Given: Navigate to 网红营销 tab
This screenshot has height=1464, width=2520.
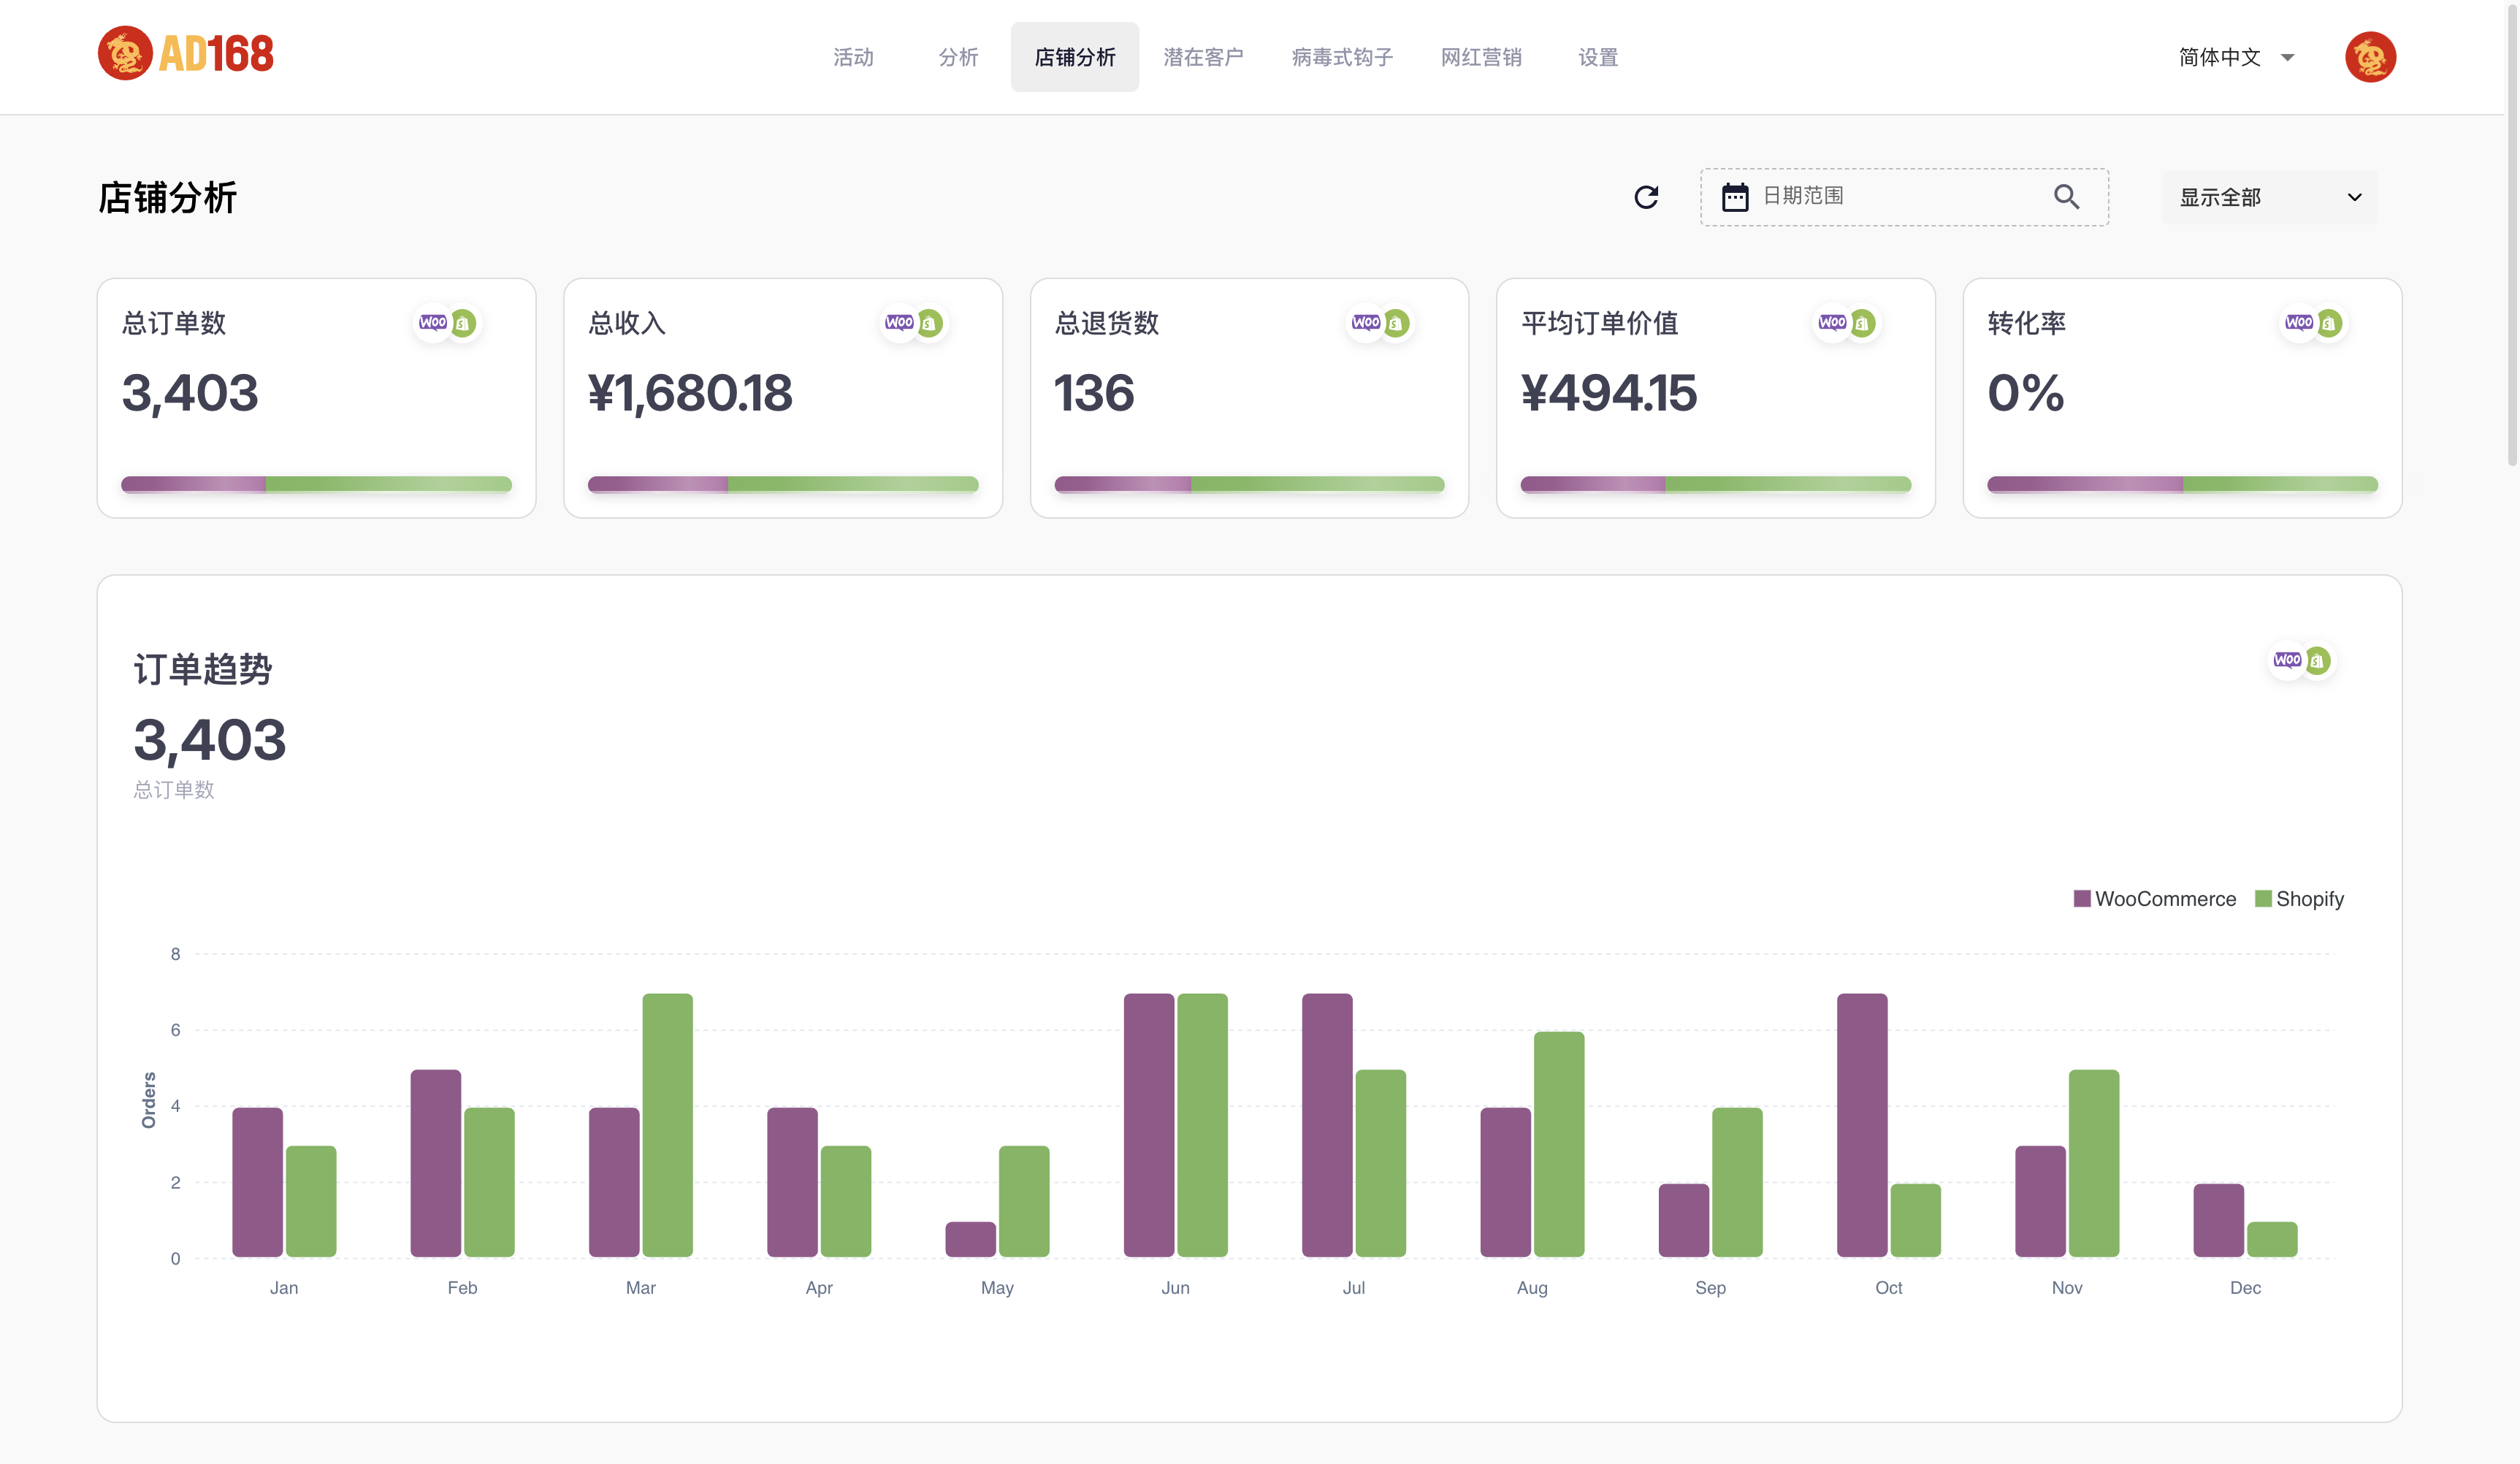Looking at the screenshot, I should (x=1481, y=57).
